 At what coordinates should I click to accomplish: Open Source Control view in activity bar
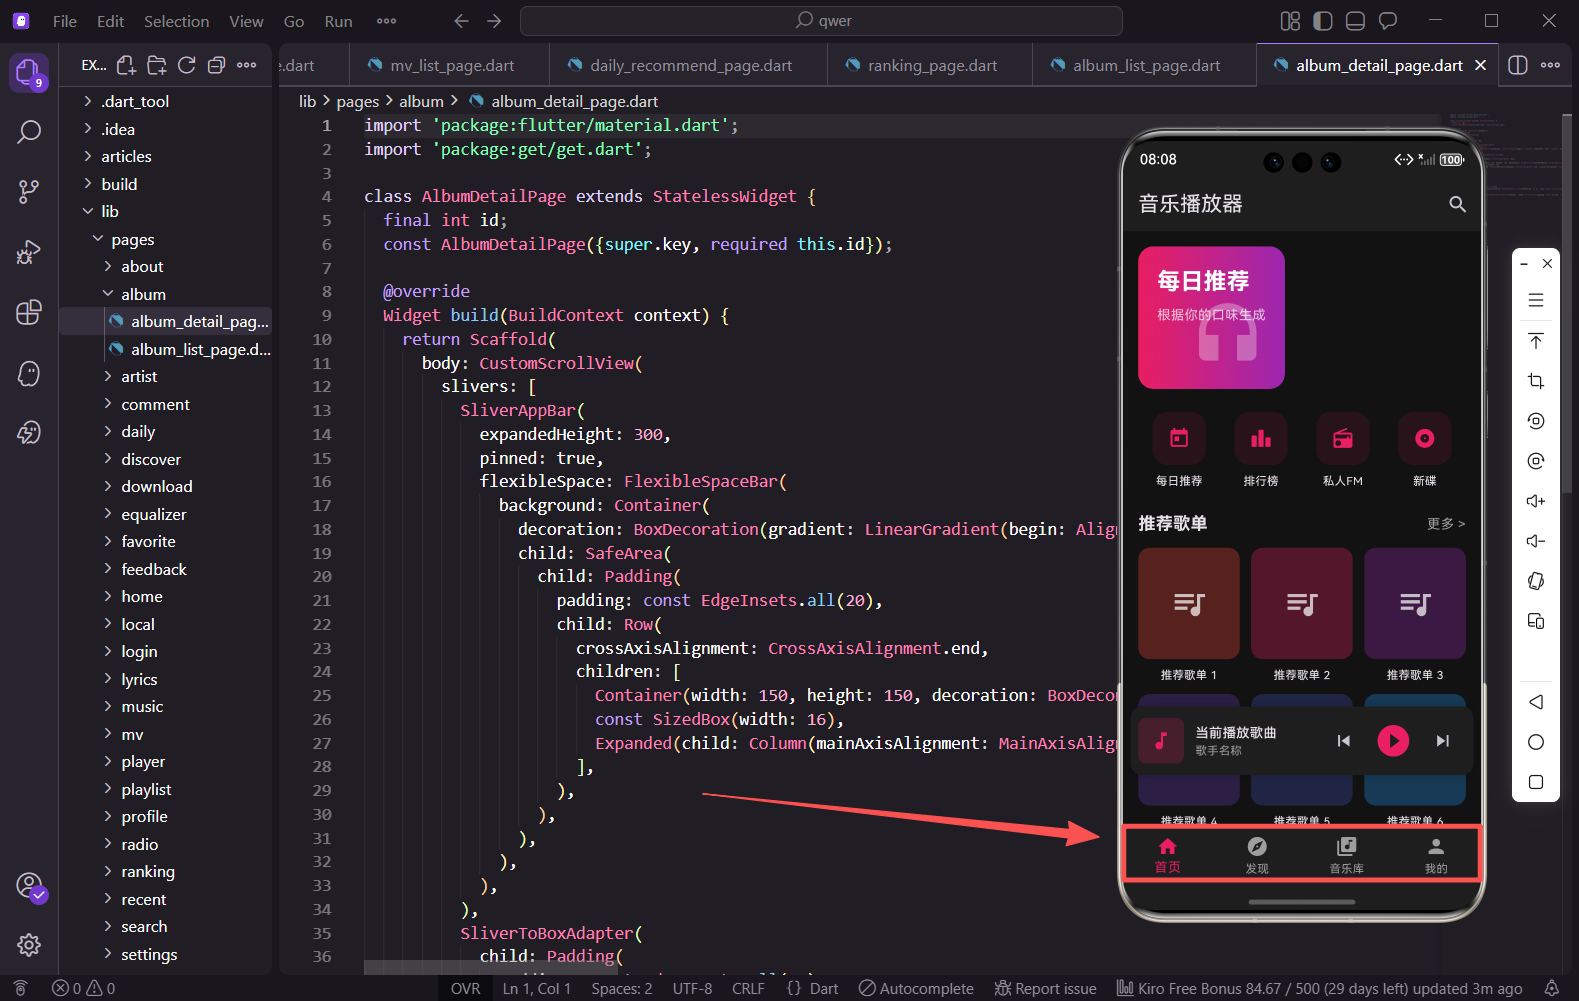29,191
